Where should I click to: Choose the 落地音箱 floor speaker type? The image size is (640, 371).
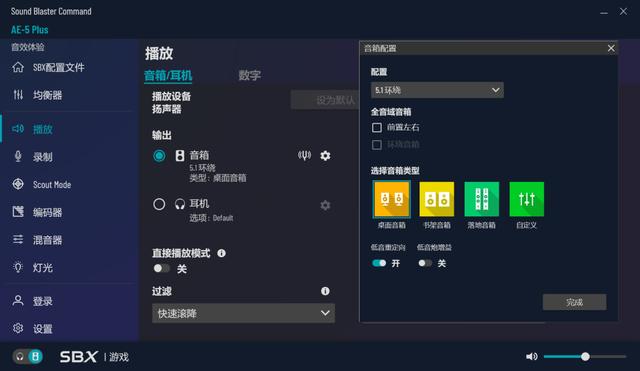(x=482, y=199)
